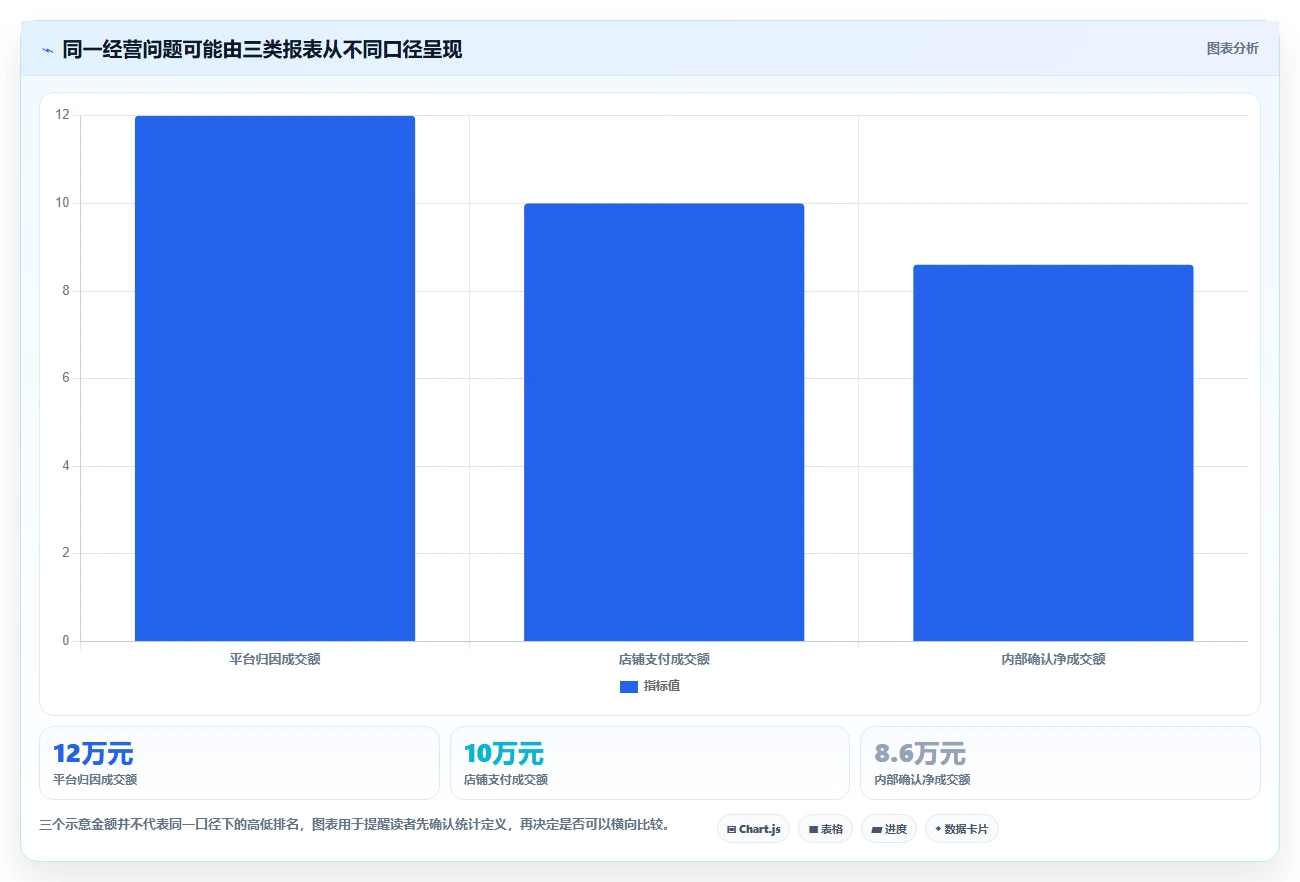
Task: Click the y-axis value 12
Action: point(63,115)
